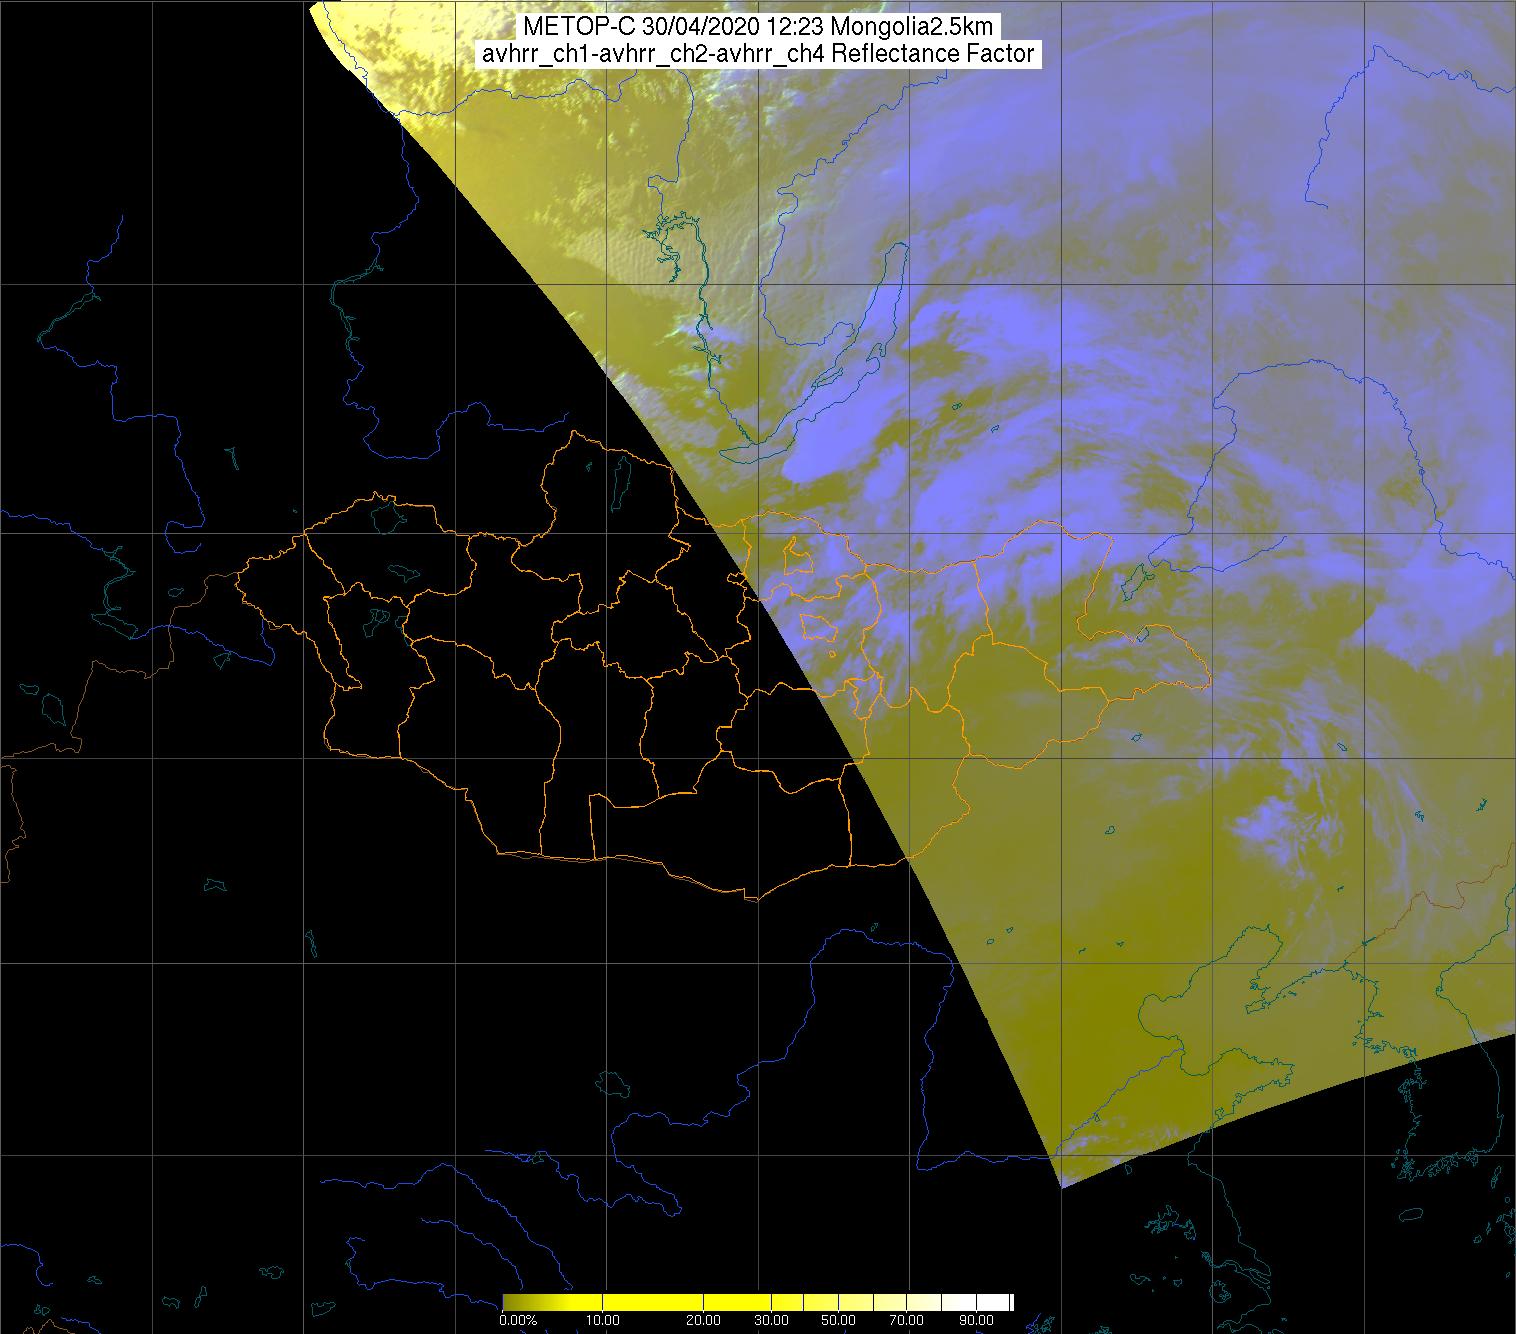Click the "50.00" color bar label
The width and height of the screenshot is (1516, 1334).
[x=838, y=1320]
